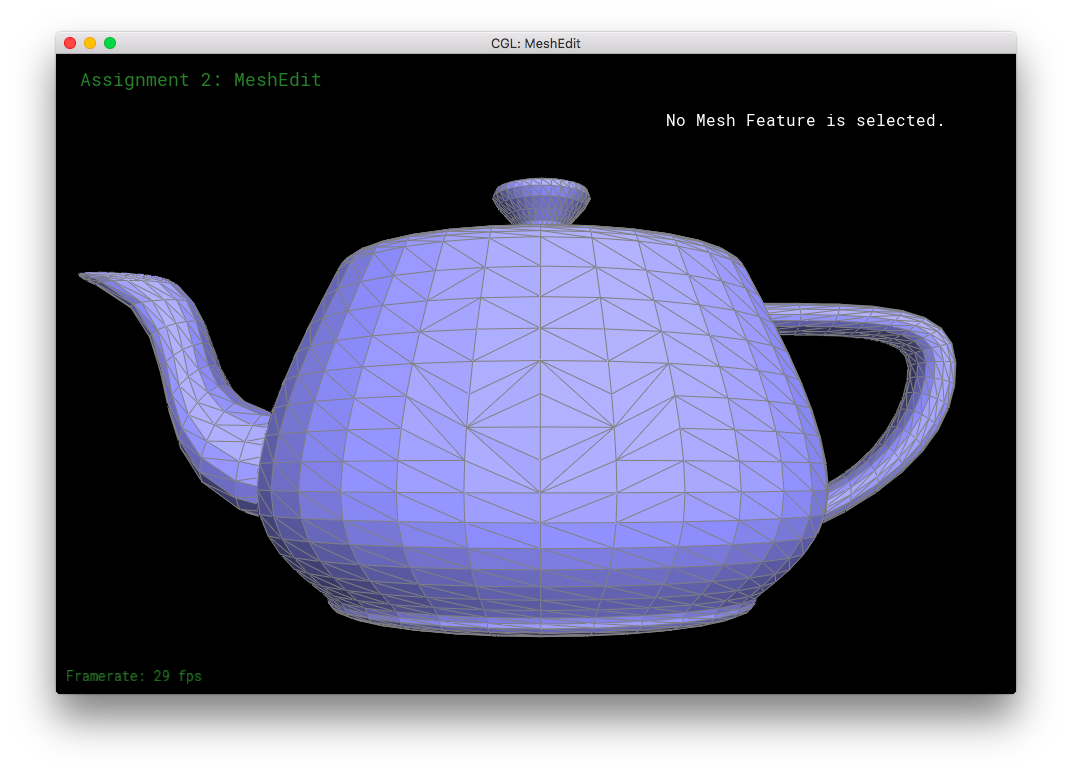Click the 'No Mesh Feature is selected.' message
Viewport: 1072px width, 774px height.
[805, 120]
